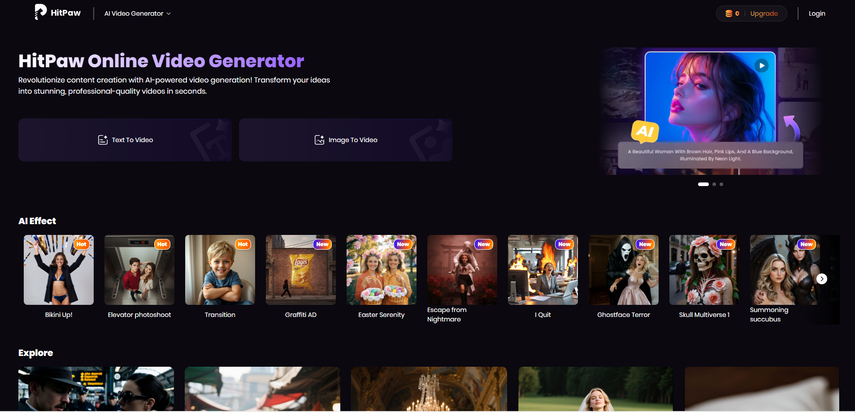Click the coin credits icon

(728, 14)
